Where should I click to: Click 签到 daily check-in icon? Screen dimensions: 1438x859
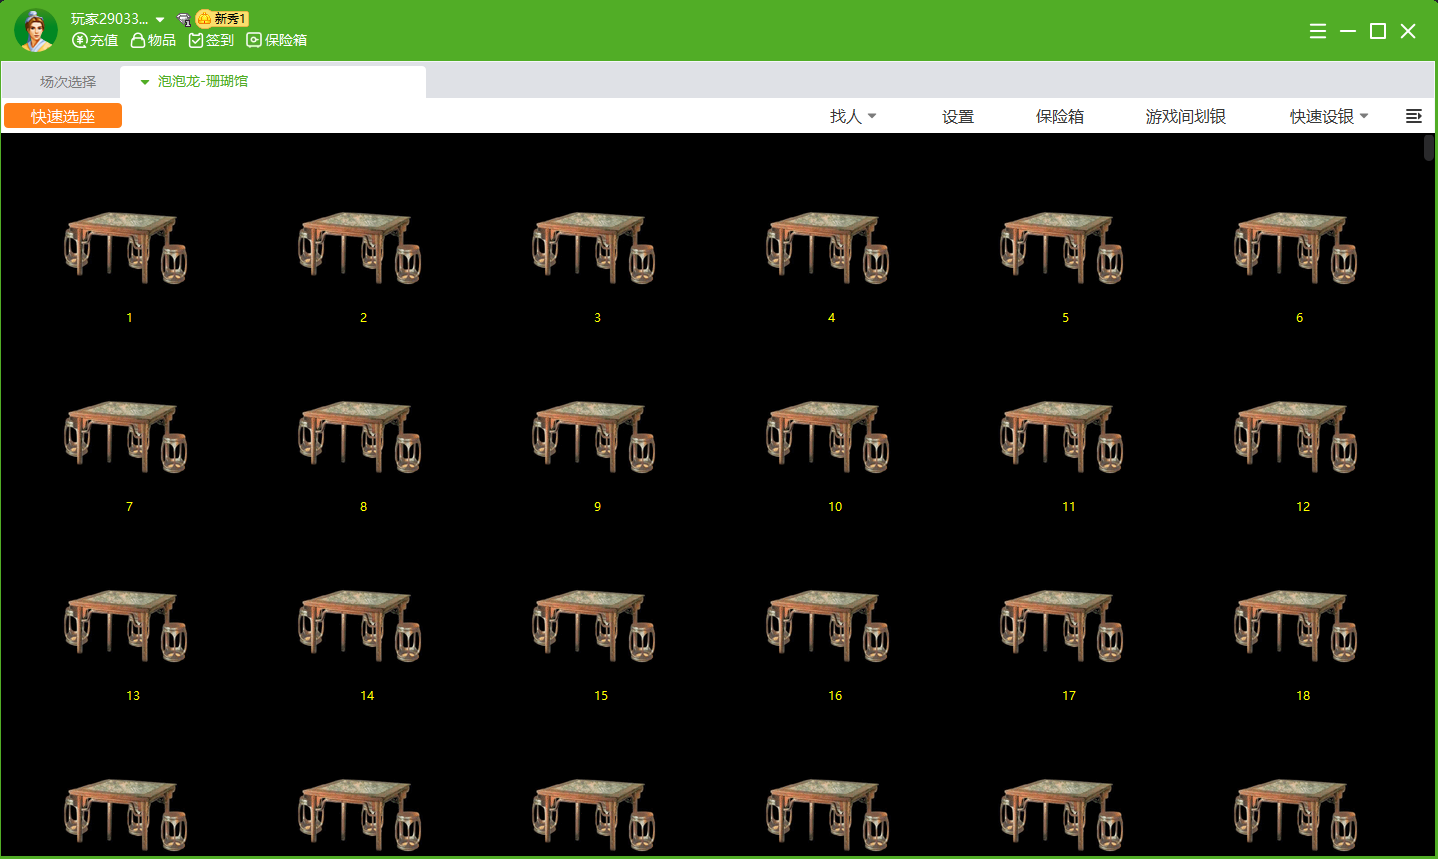pyautogui.click(x=211, y=40)
